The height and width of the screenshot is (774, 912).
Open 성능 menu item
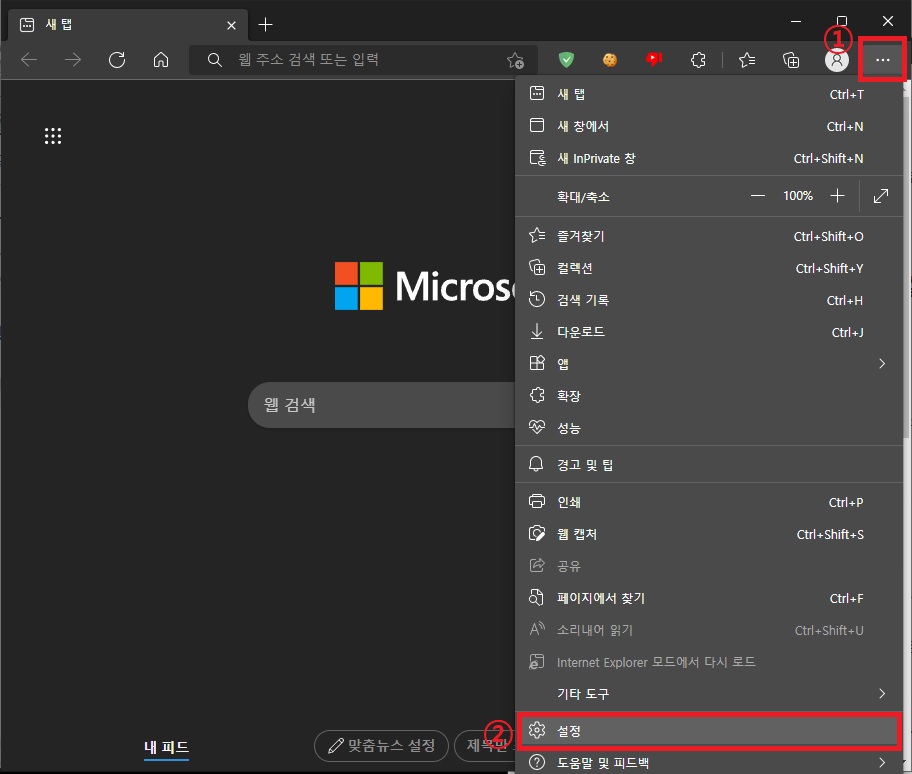point(708,428)
